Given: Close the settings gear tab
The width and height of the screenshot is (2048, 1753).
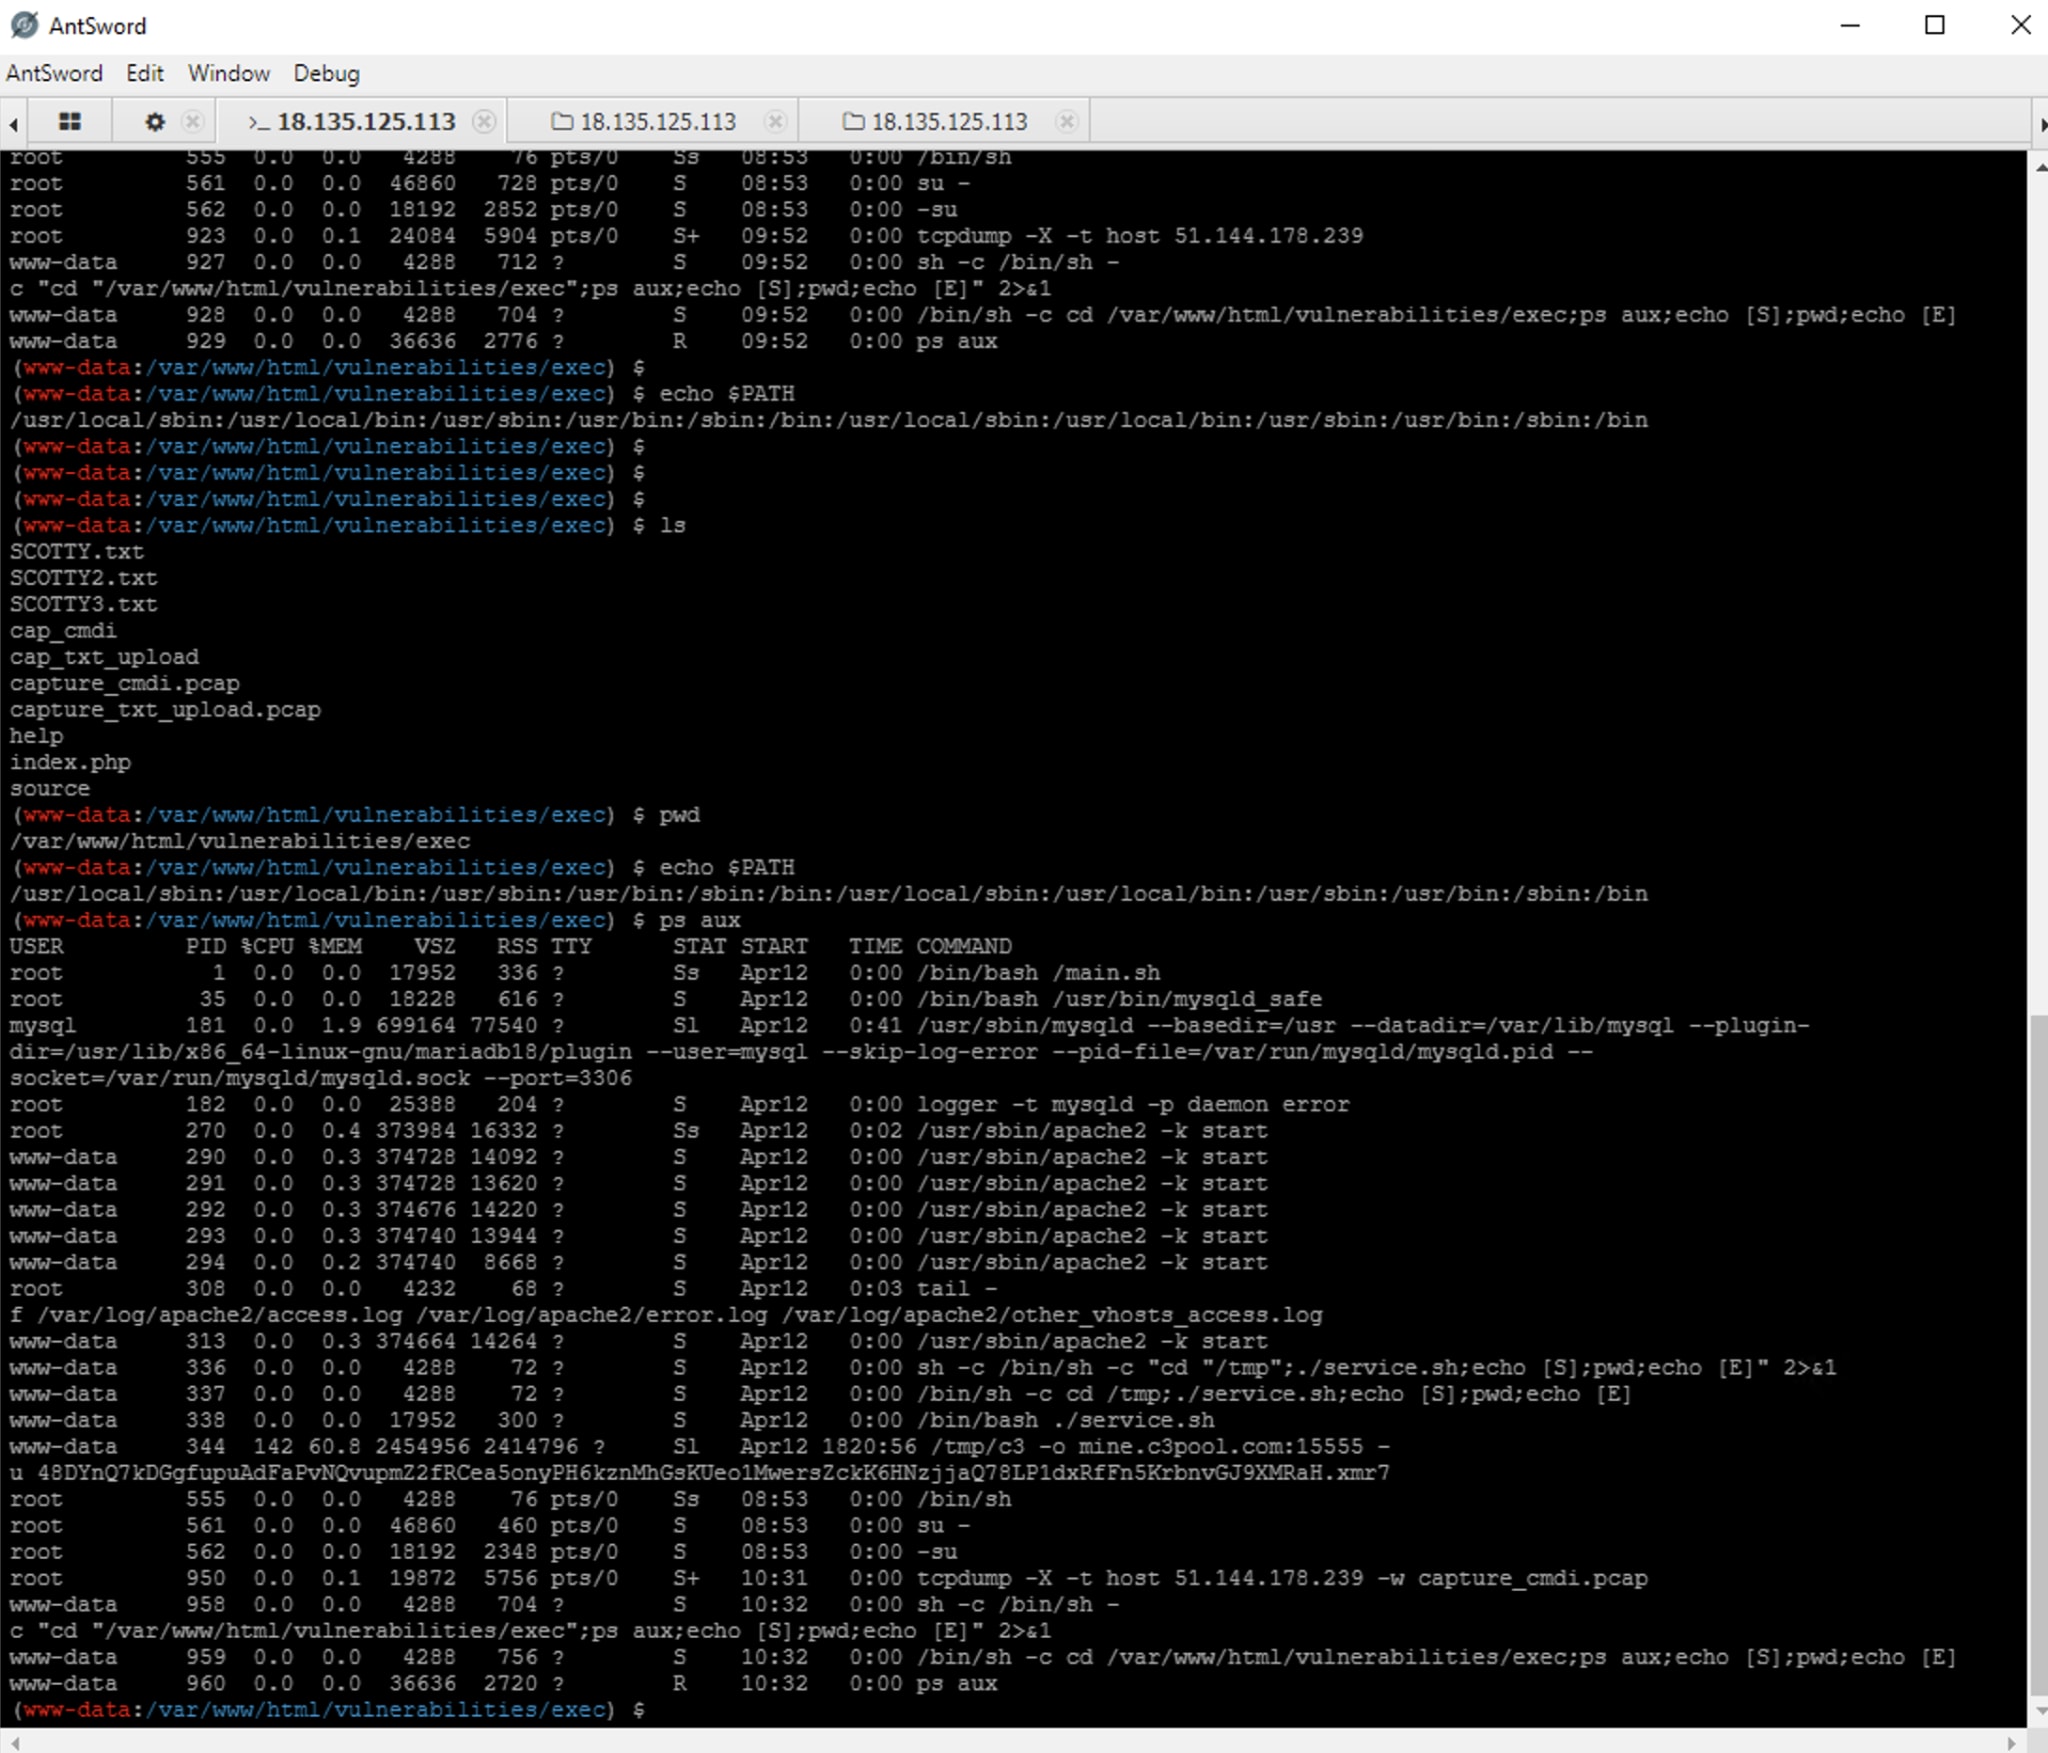Looking at the screenshot, I should coord(193,122).
